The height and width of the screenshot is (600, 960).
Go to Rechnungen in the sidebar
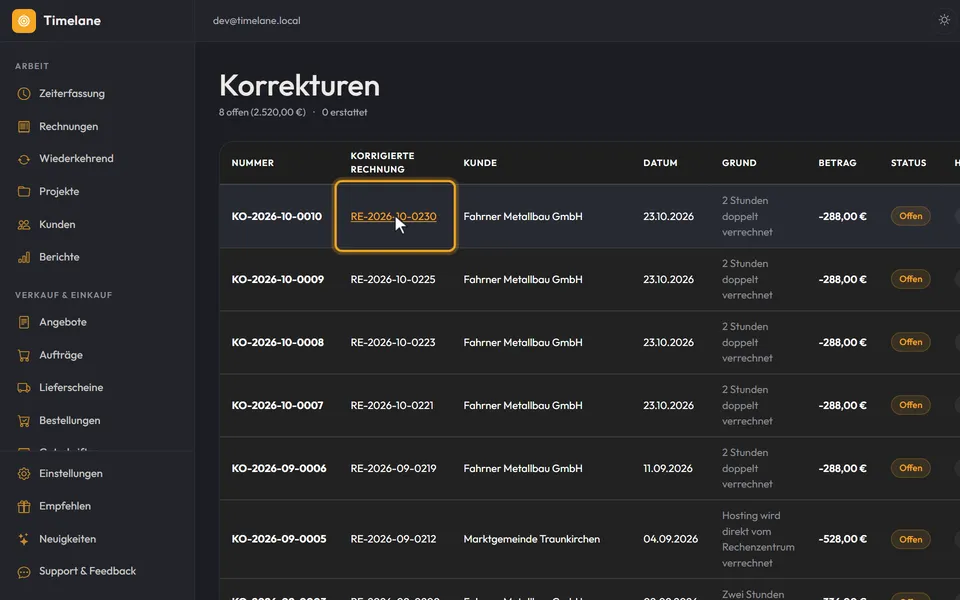coord(69,127)
